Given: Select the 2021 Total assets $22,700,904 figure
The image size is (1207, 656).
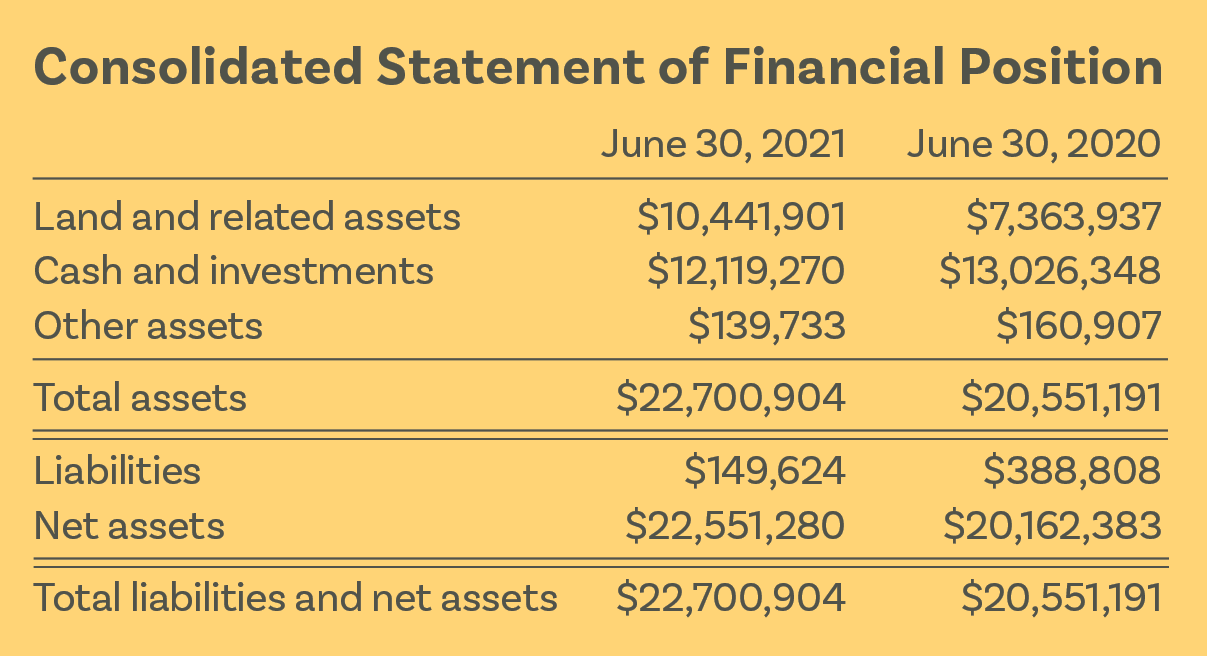Looking at the screenshot, I should 731,398.
